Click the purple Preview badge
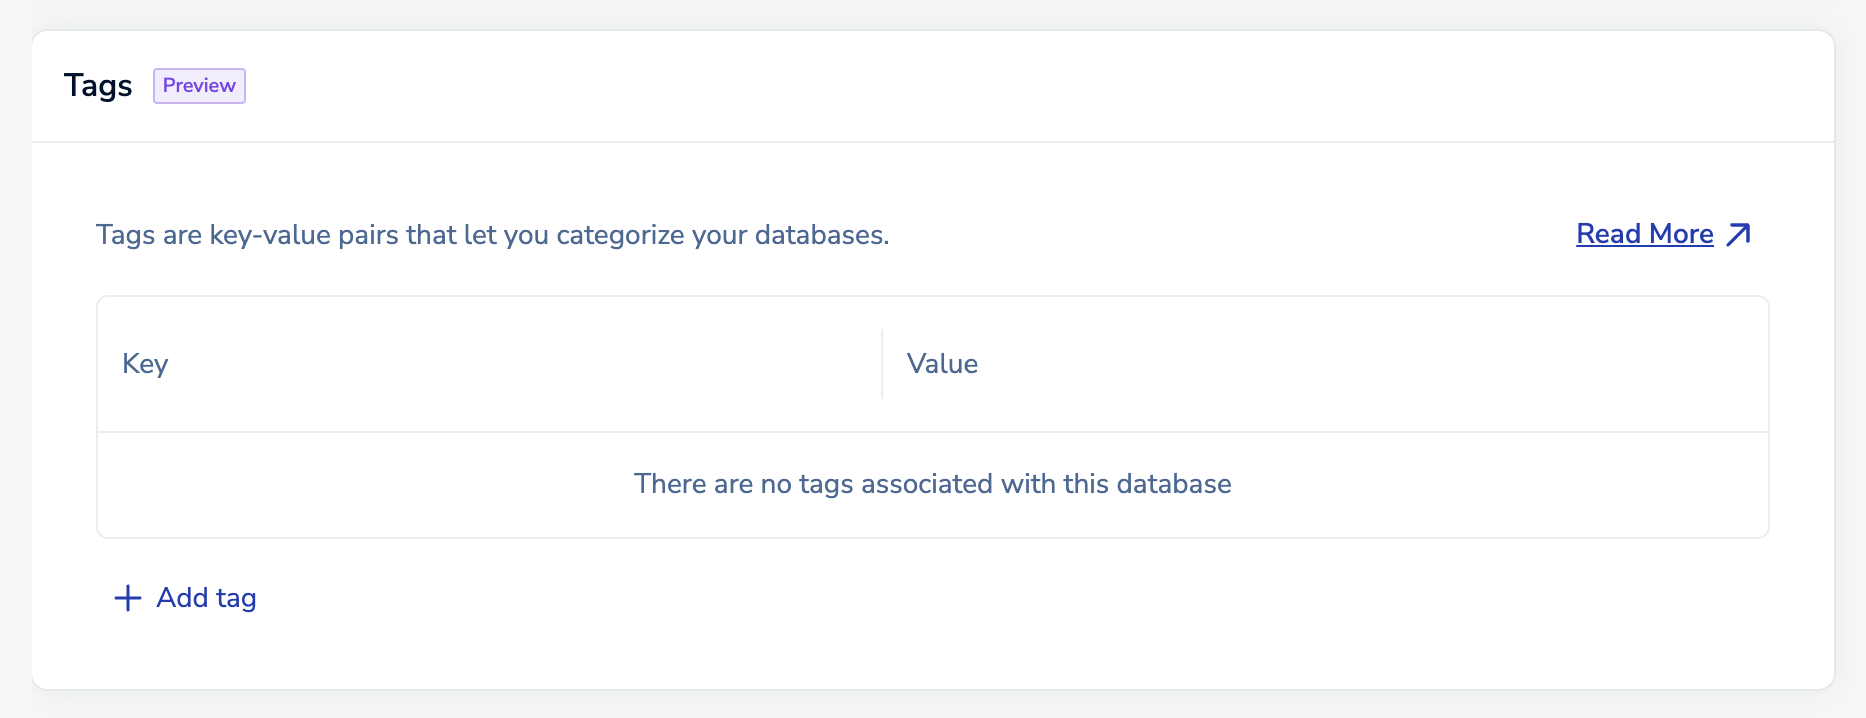Viewport: 1866px width, 718px height. 199,86
